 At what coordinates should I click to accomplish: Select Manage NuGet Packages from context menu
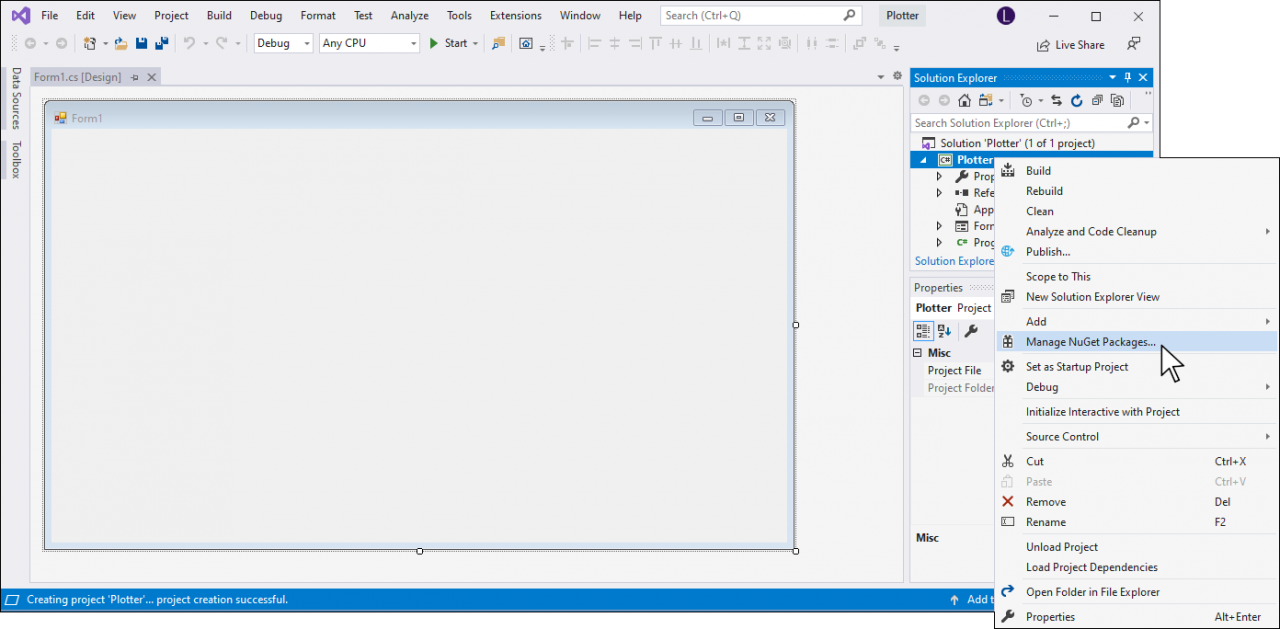pos(1090,341)
